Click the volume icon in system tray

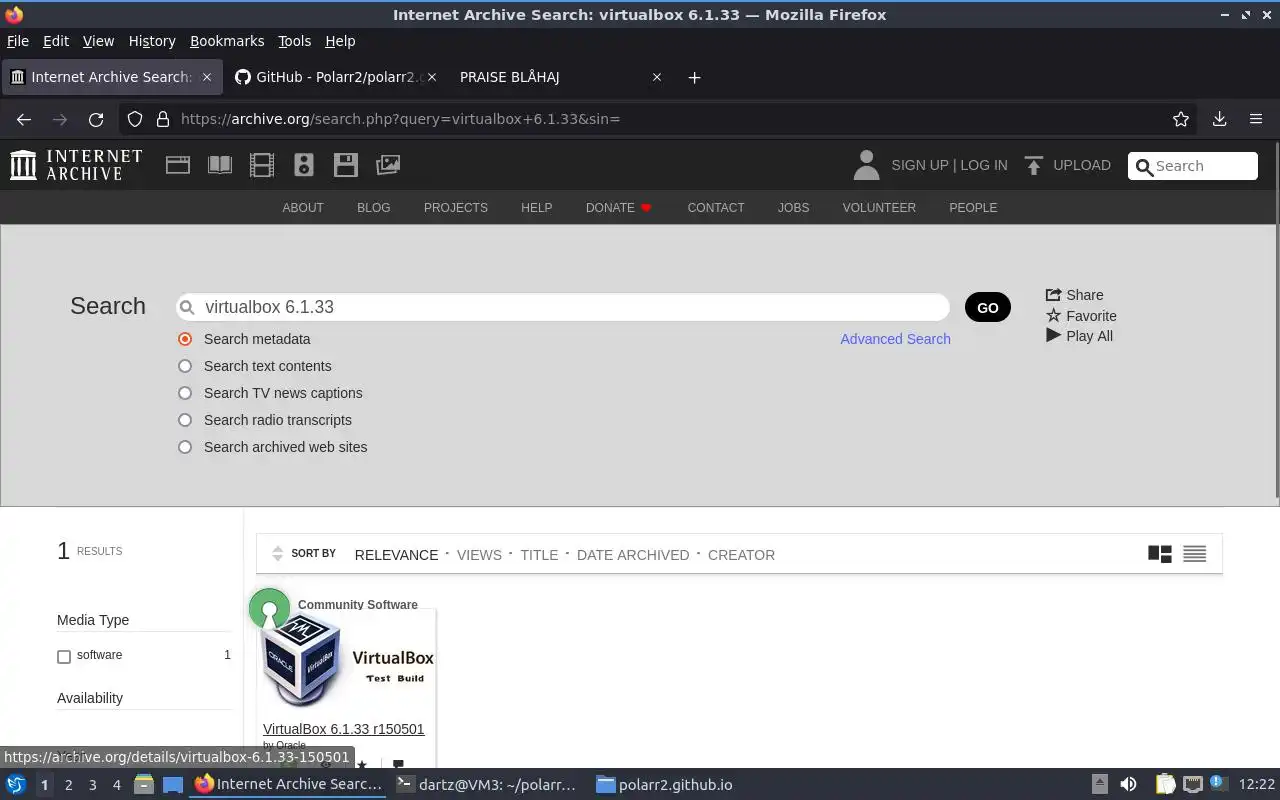coord(1128,785)
